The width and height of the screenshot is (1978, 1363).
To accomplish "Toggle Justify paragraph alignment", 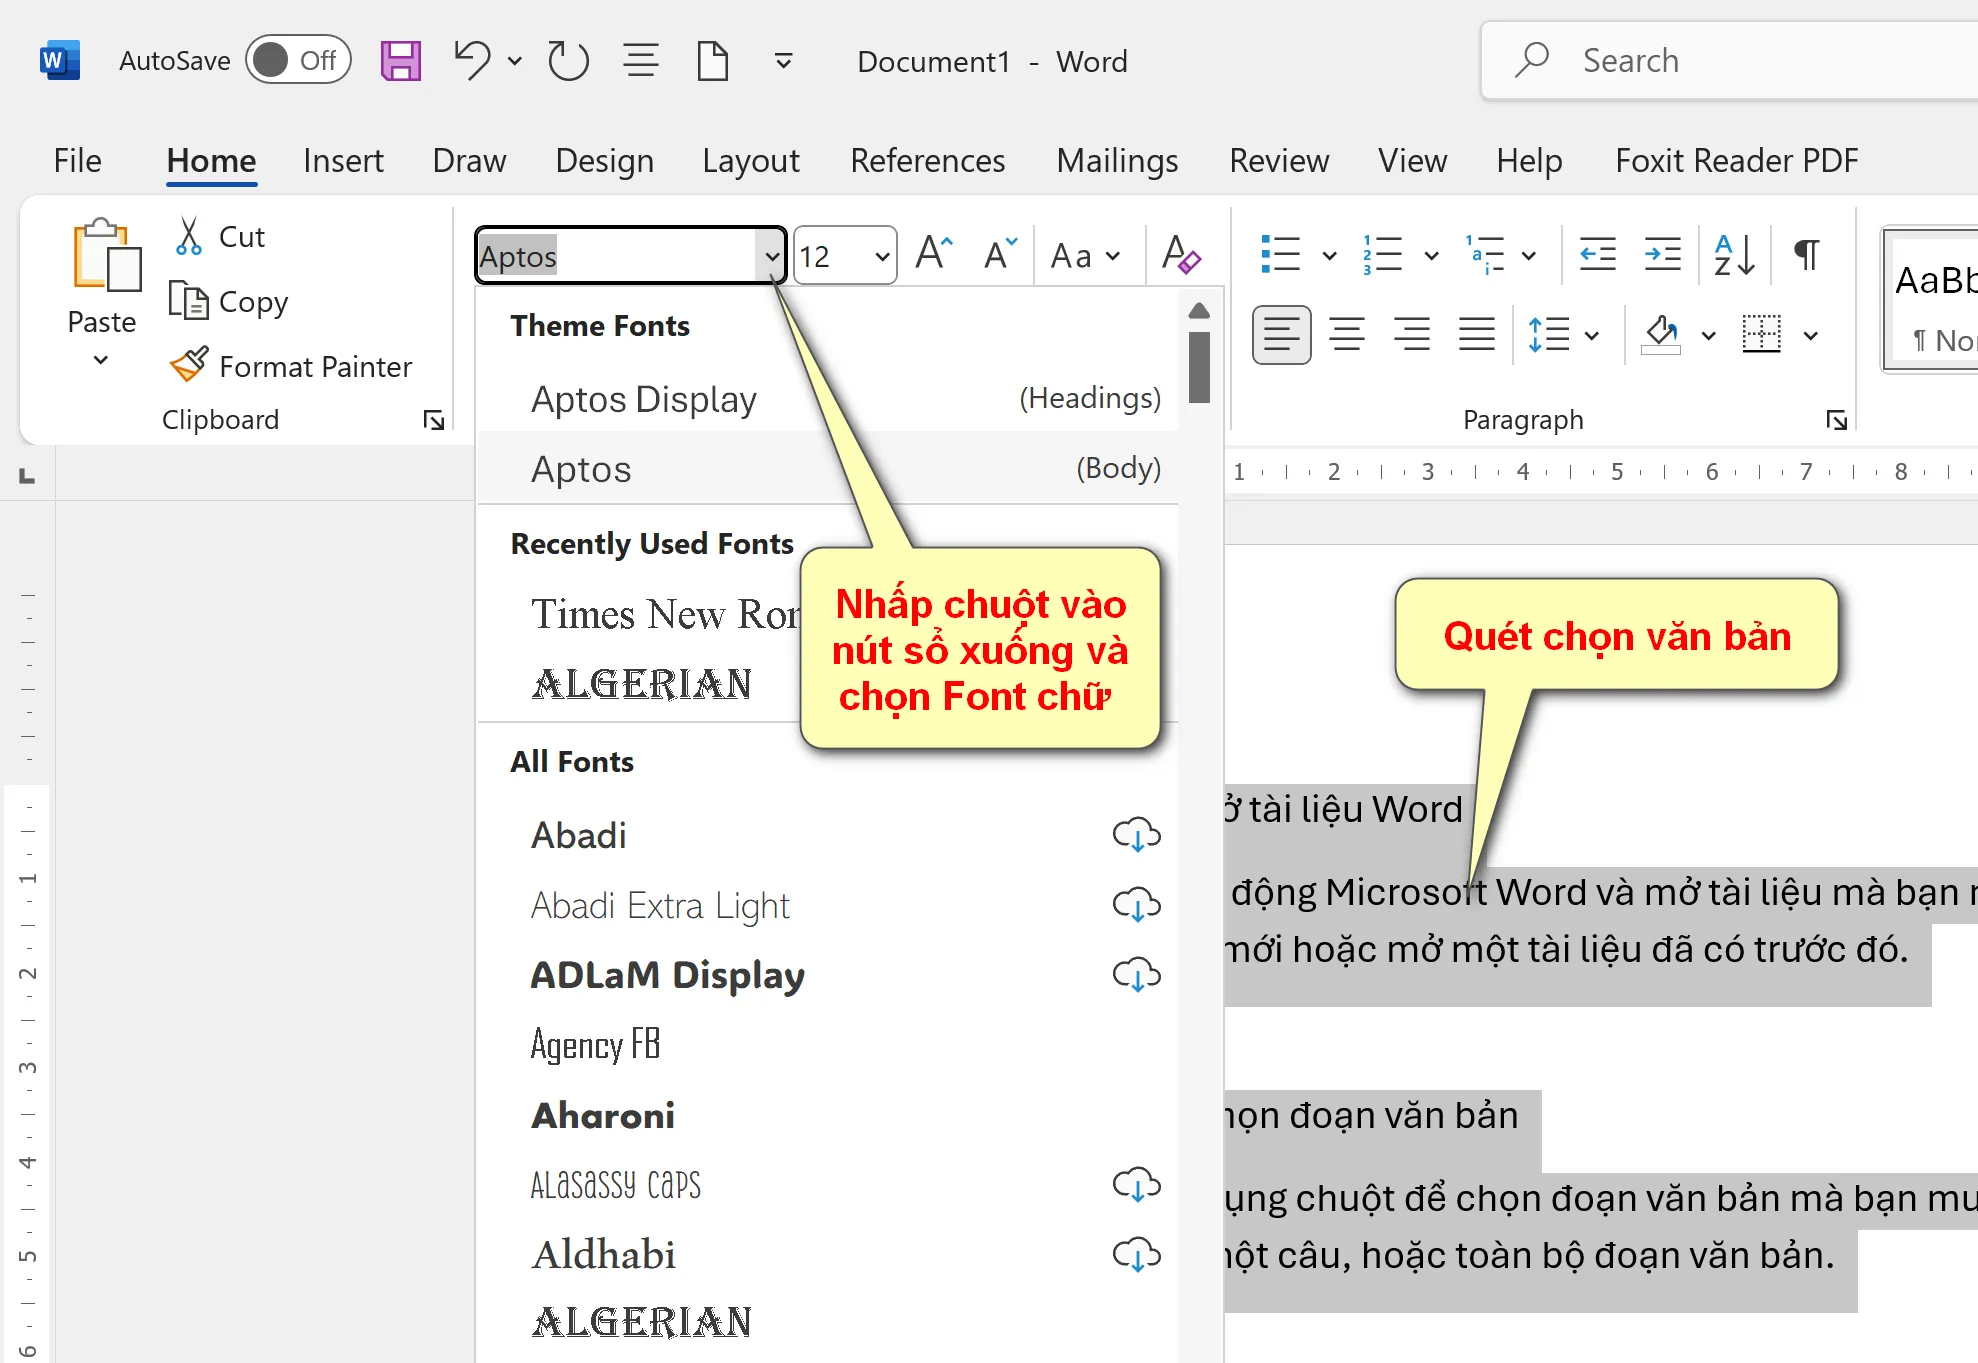I will point(1476,334).
